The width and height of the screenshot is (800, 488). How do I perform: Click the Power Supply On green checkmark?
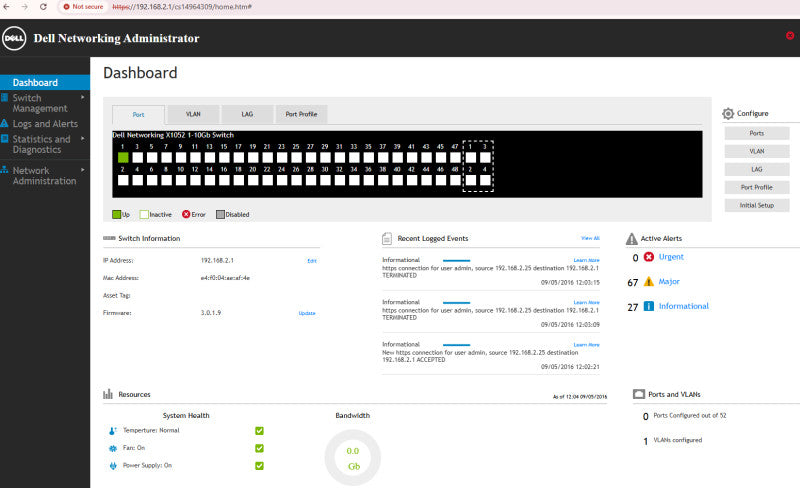[x=259, y=466]
